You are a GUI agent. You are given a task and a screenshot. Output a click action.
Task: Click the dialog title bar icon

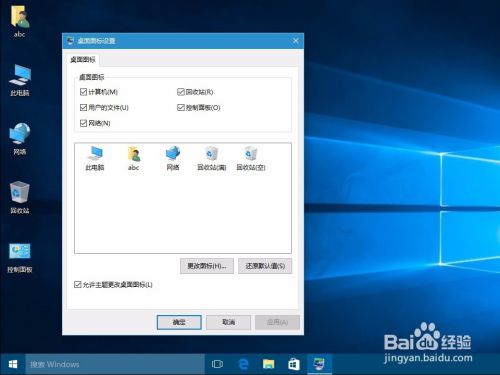(70, 41)
